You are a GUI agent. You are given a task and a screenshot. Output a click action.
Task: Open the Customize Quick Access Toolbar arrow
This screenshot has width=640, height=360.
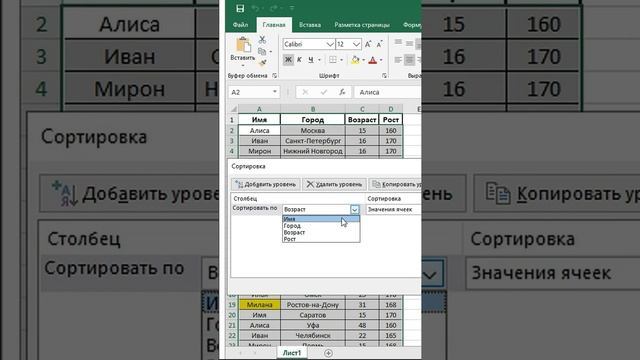(292, 9)
